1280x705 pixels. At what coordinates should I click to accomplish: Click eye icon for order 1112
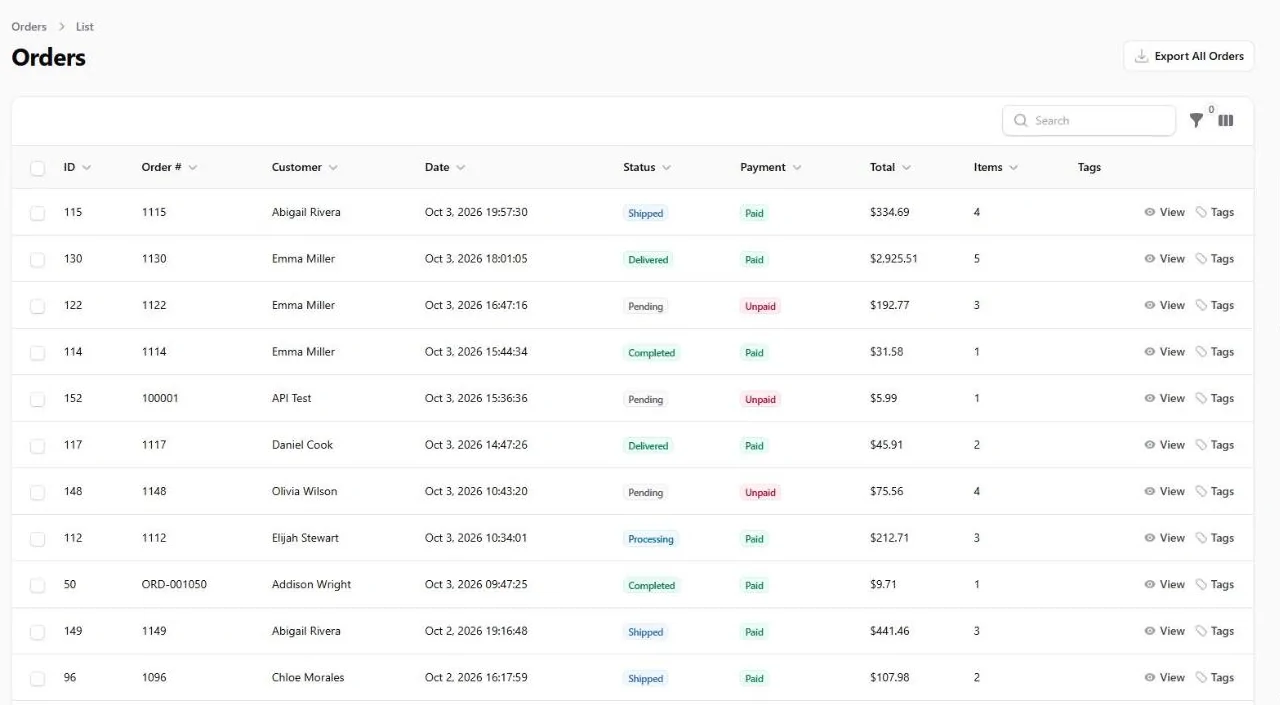[1150, 538]
